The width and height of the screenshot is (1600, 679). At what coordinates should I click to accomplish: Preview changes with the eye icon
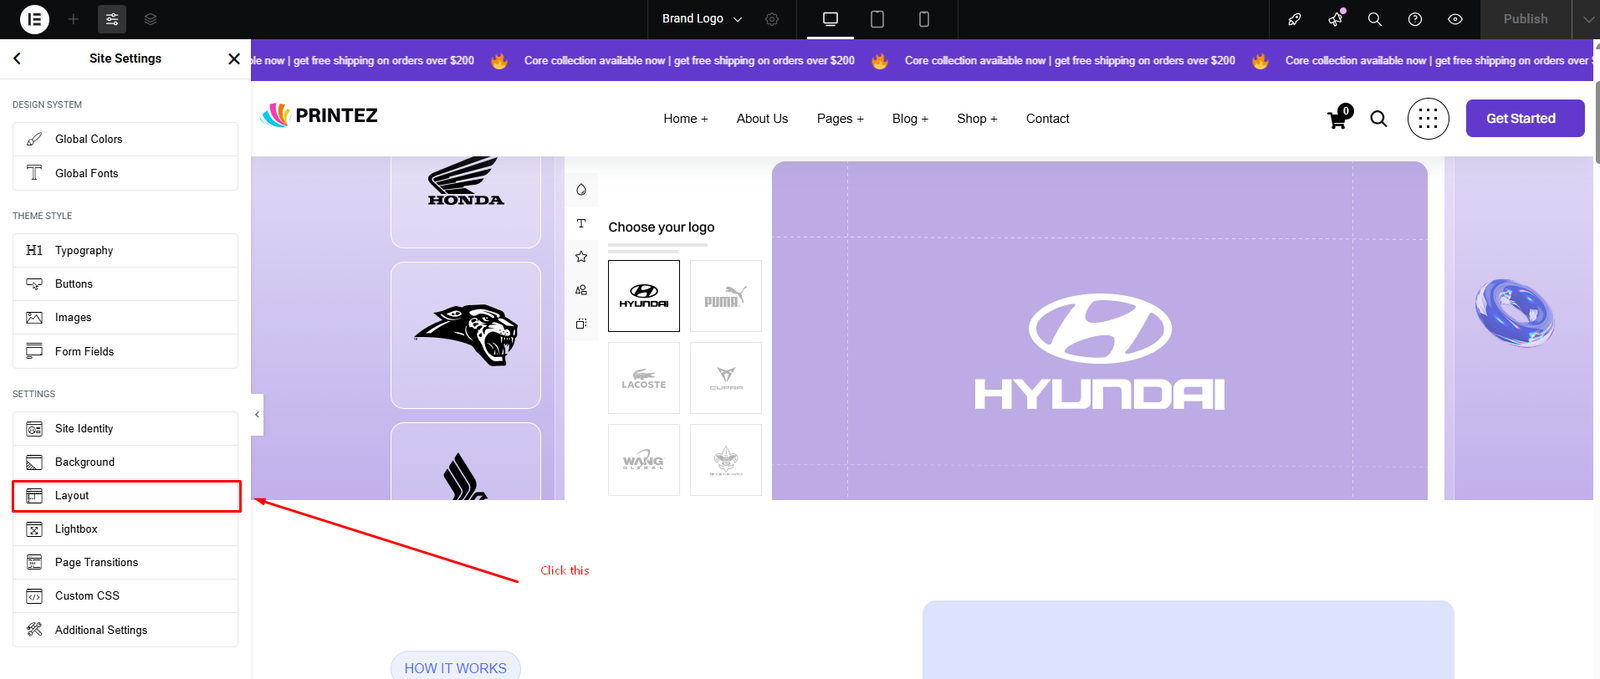1455,19
